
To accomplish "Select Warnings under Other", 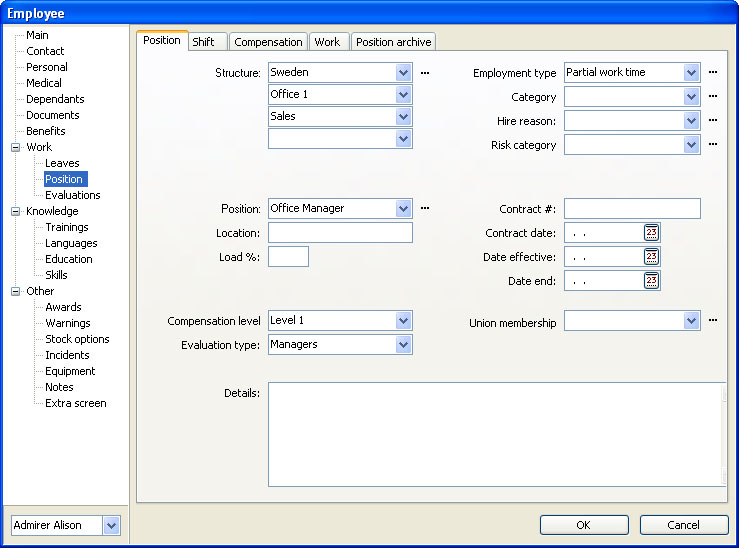I will coord(68,324).
